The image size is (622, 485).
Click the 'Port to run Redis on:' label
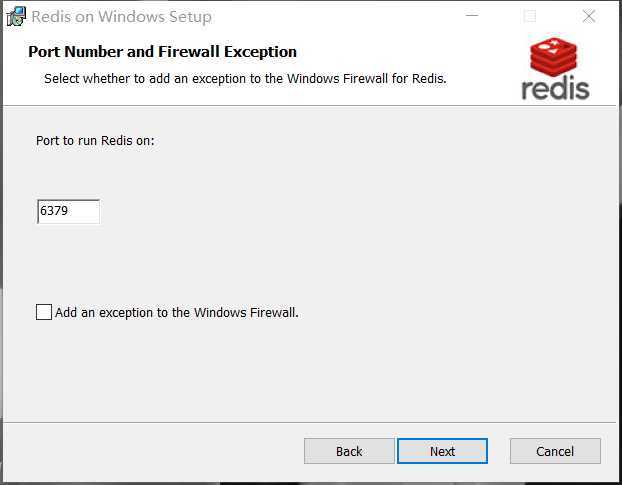coord(95,141)
